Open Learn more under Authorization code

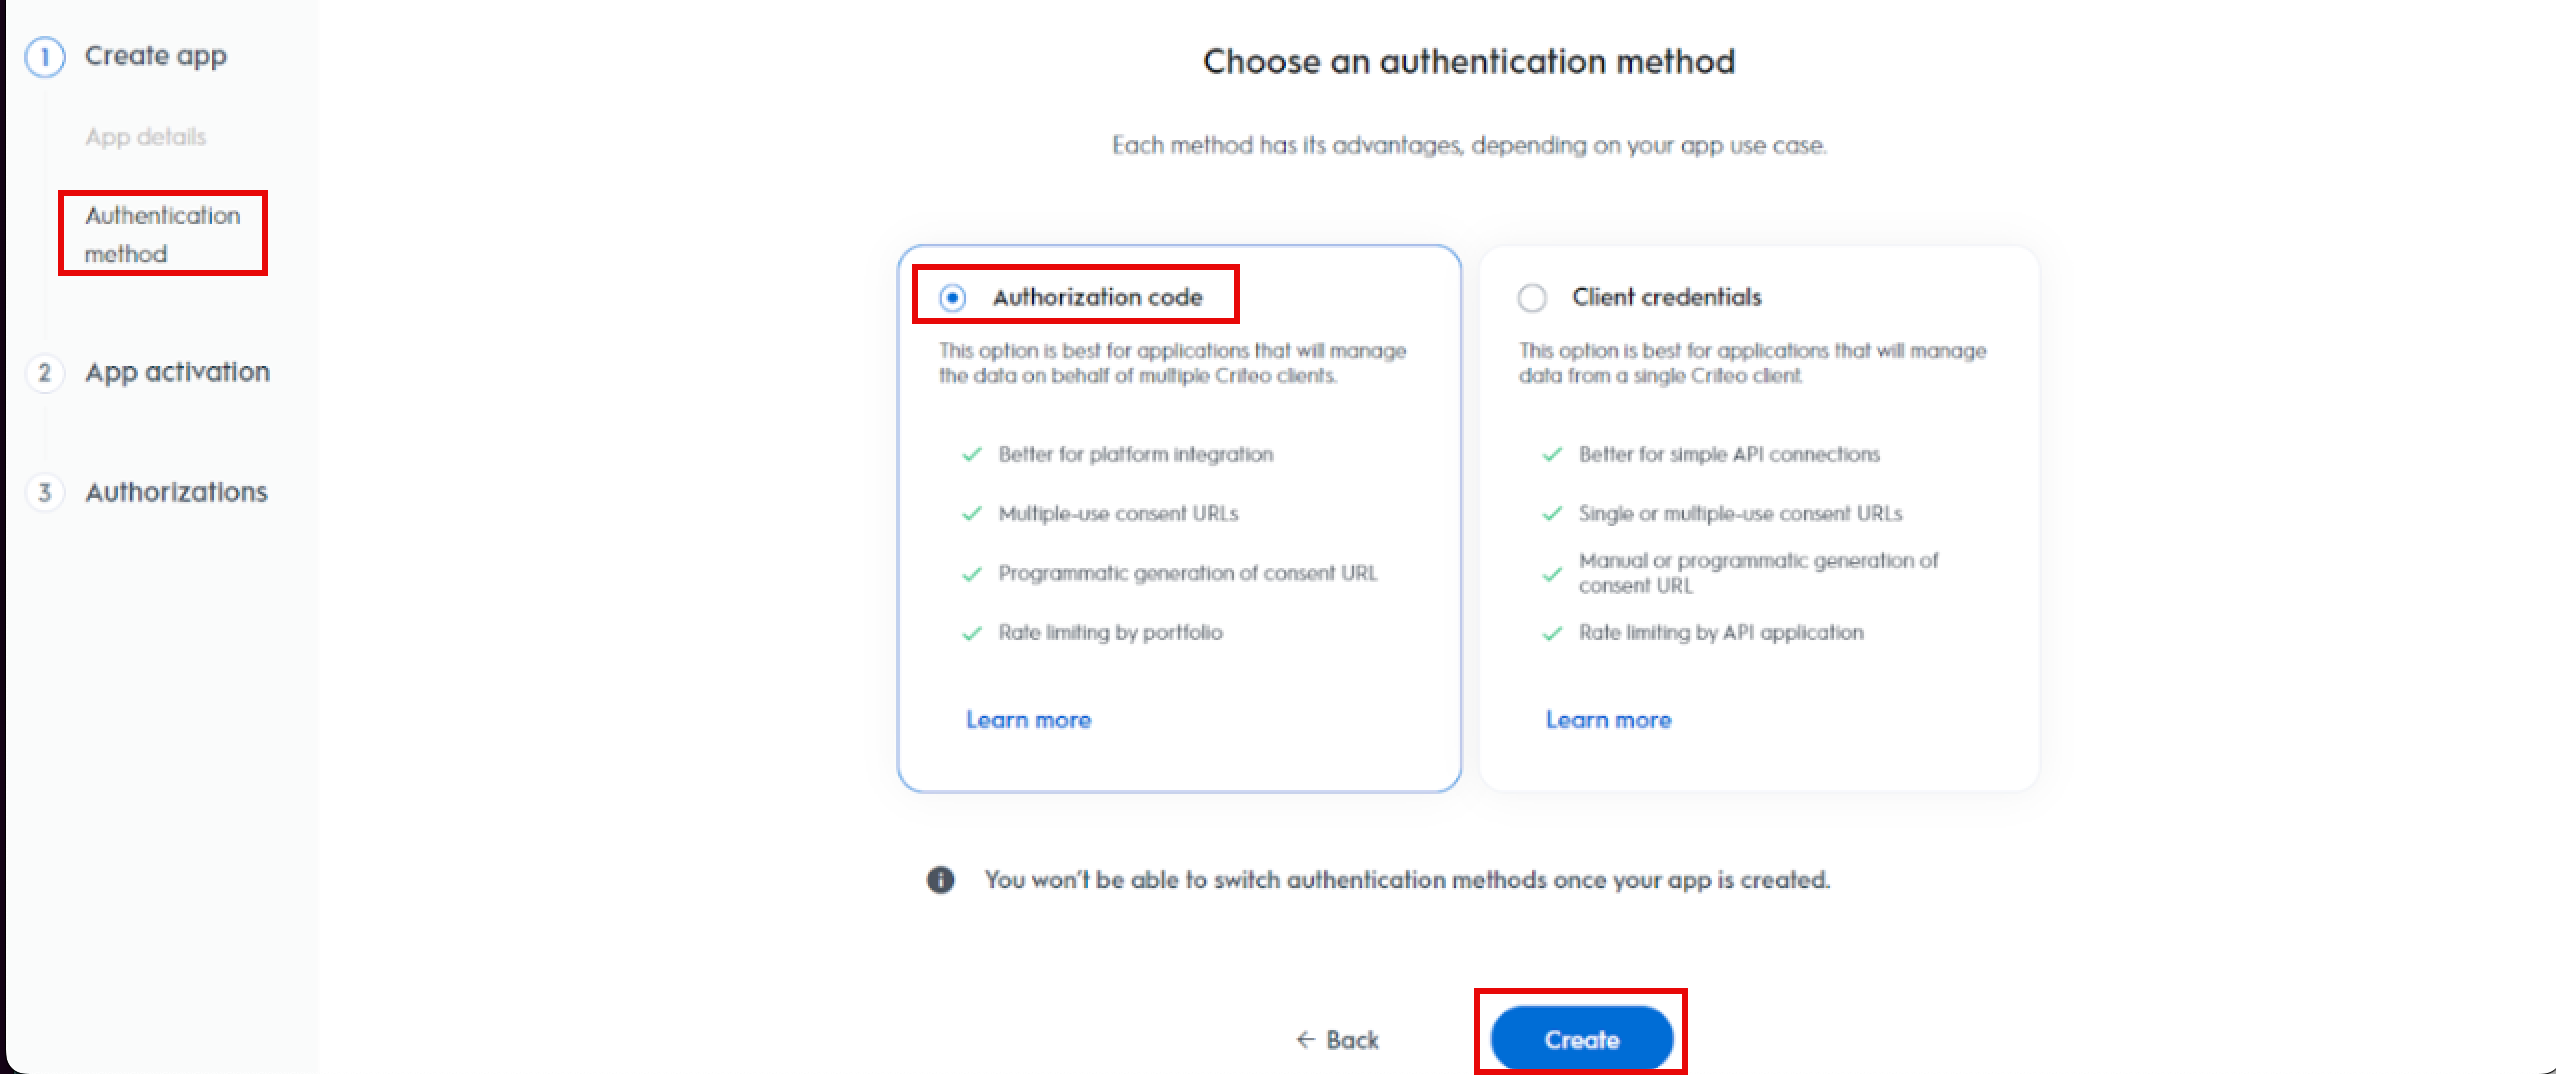(1031, 719)
